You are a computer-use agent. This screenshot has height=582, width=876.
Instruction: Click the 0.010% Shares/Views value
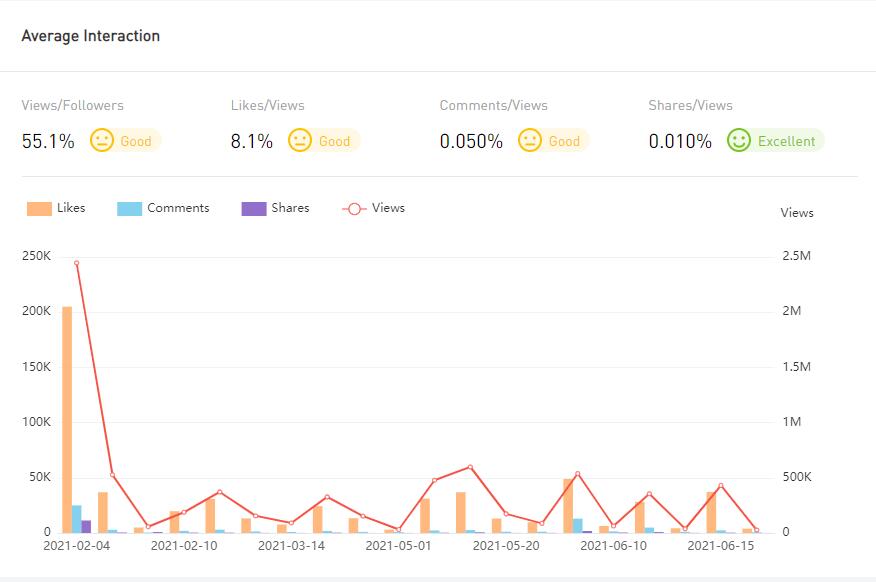680,141
